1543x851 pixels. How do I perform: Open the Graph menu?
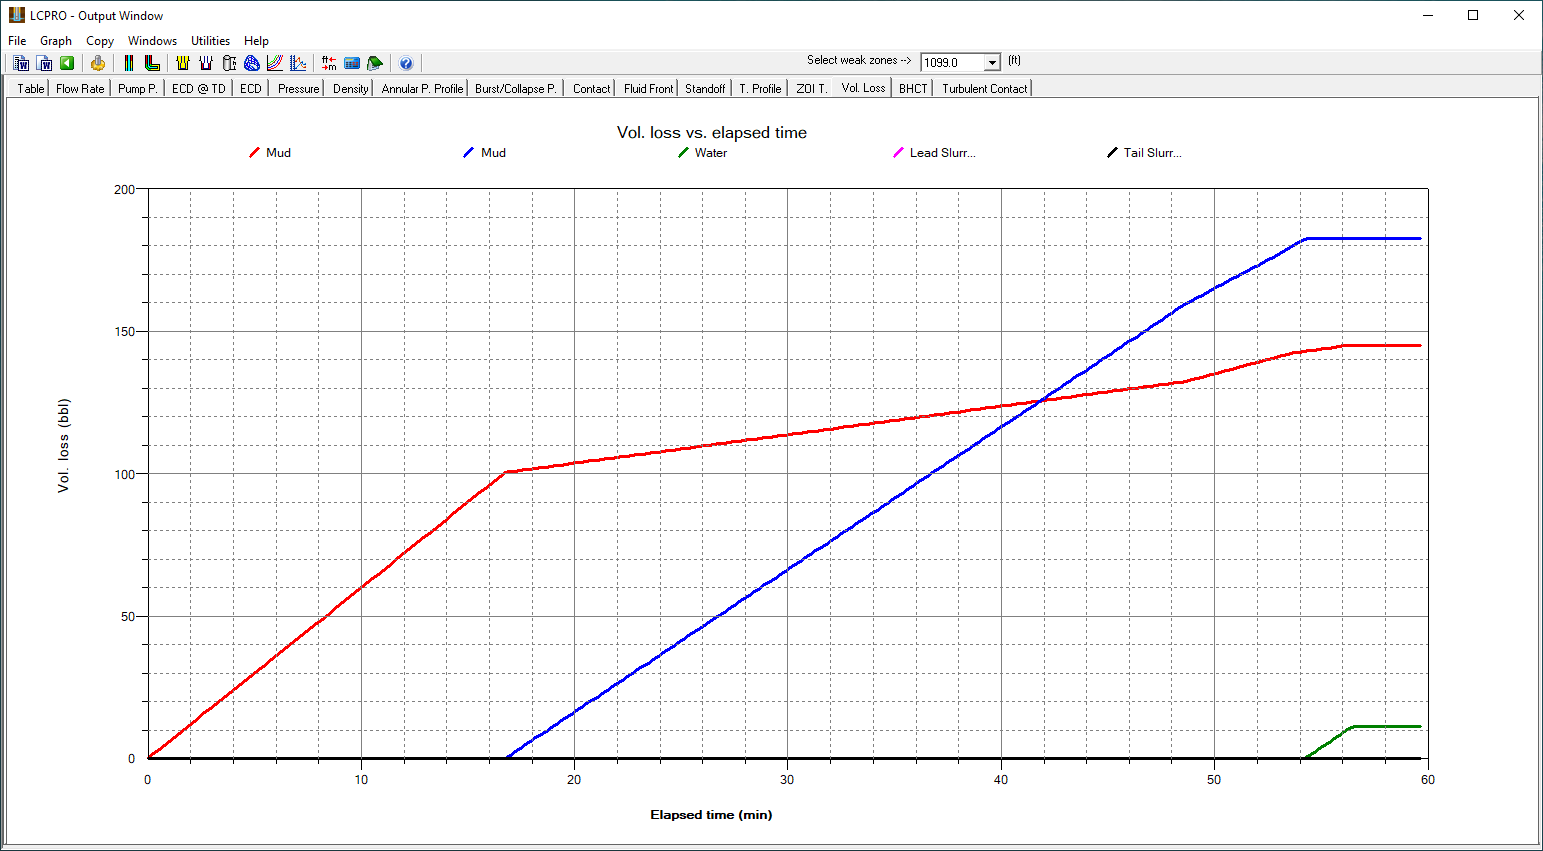(x=56, y=41)
